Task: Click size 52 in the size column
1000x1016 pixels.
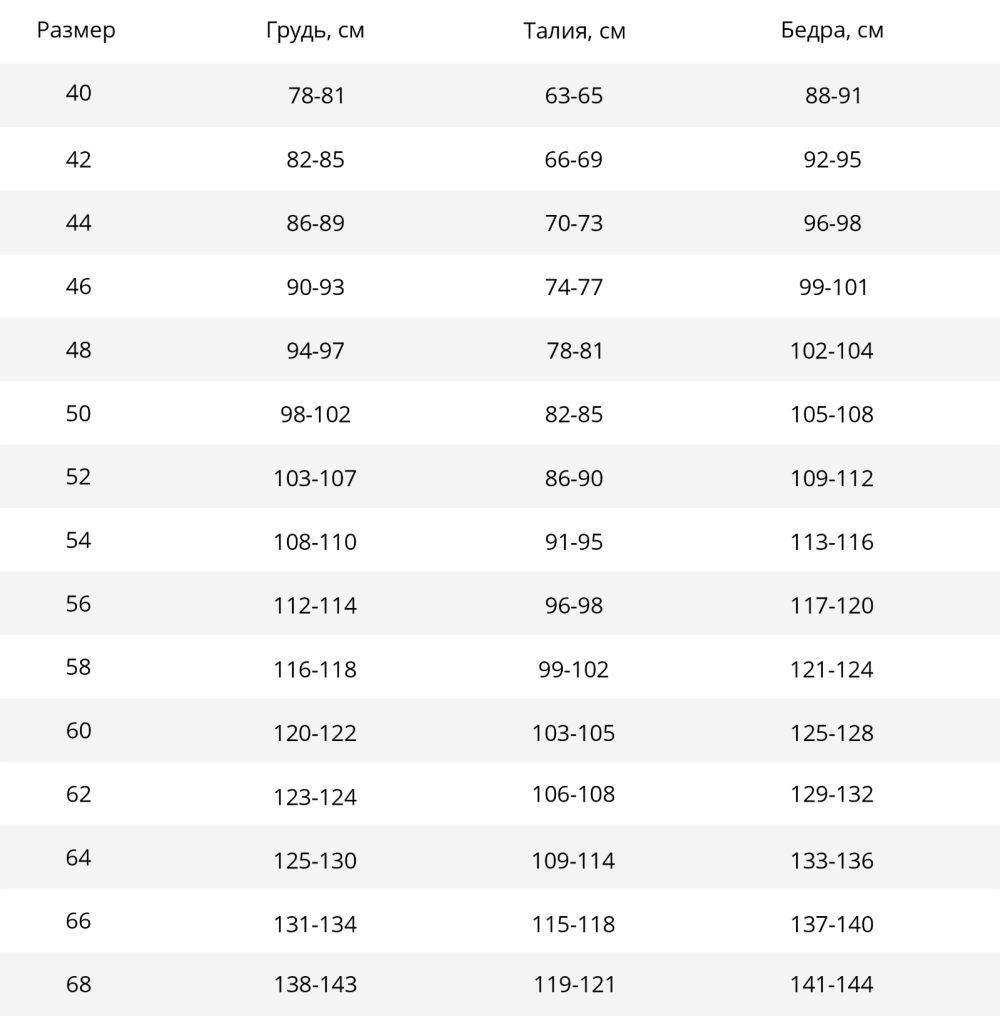Action: (x=78, y=477)
